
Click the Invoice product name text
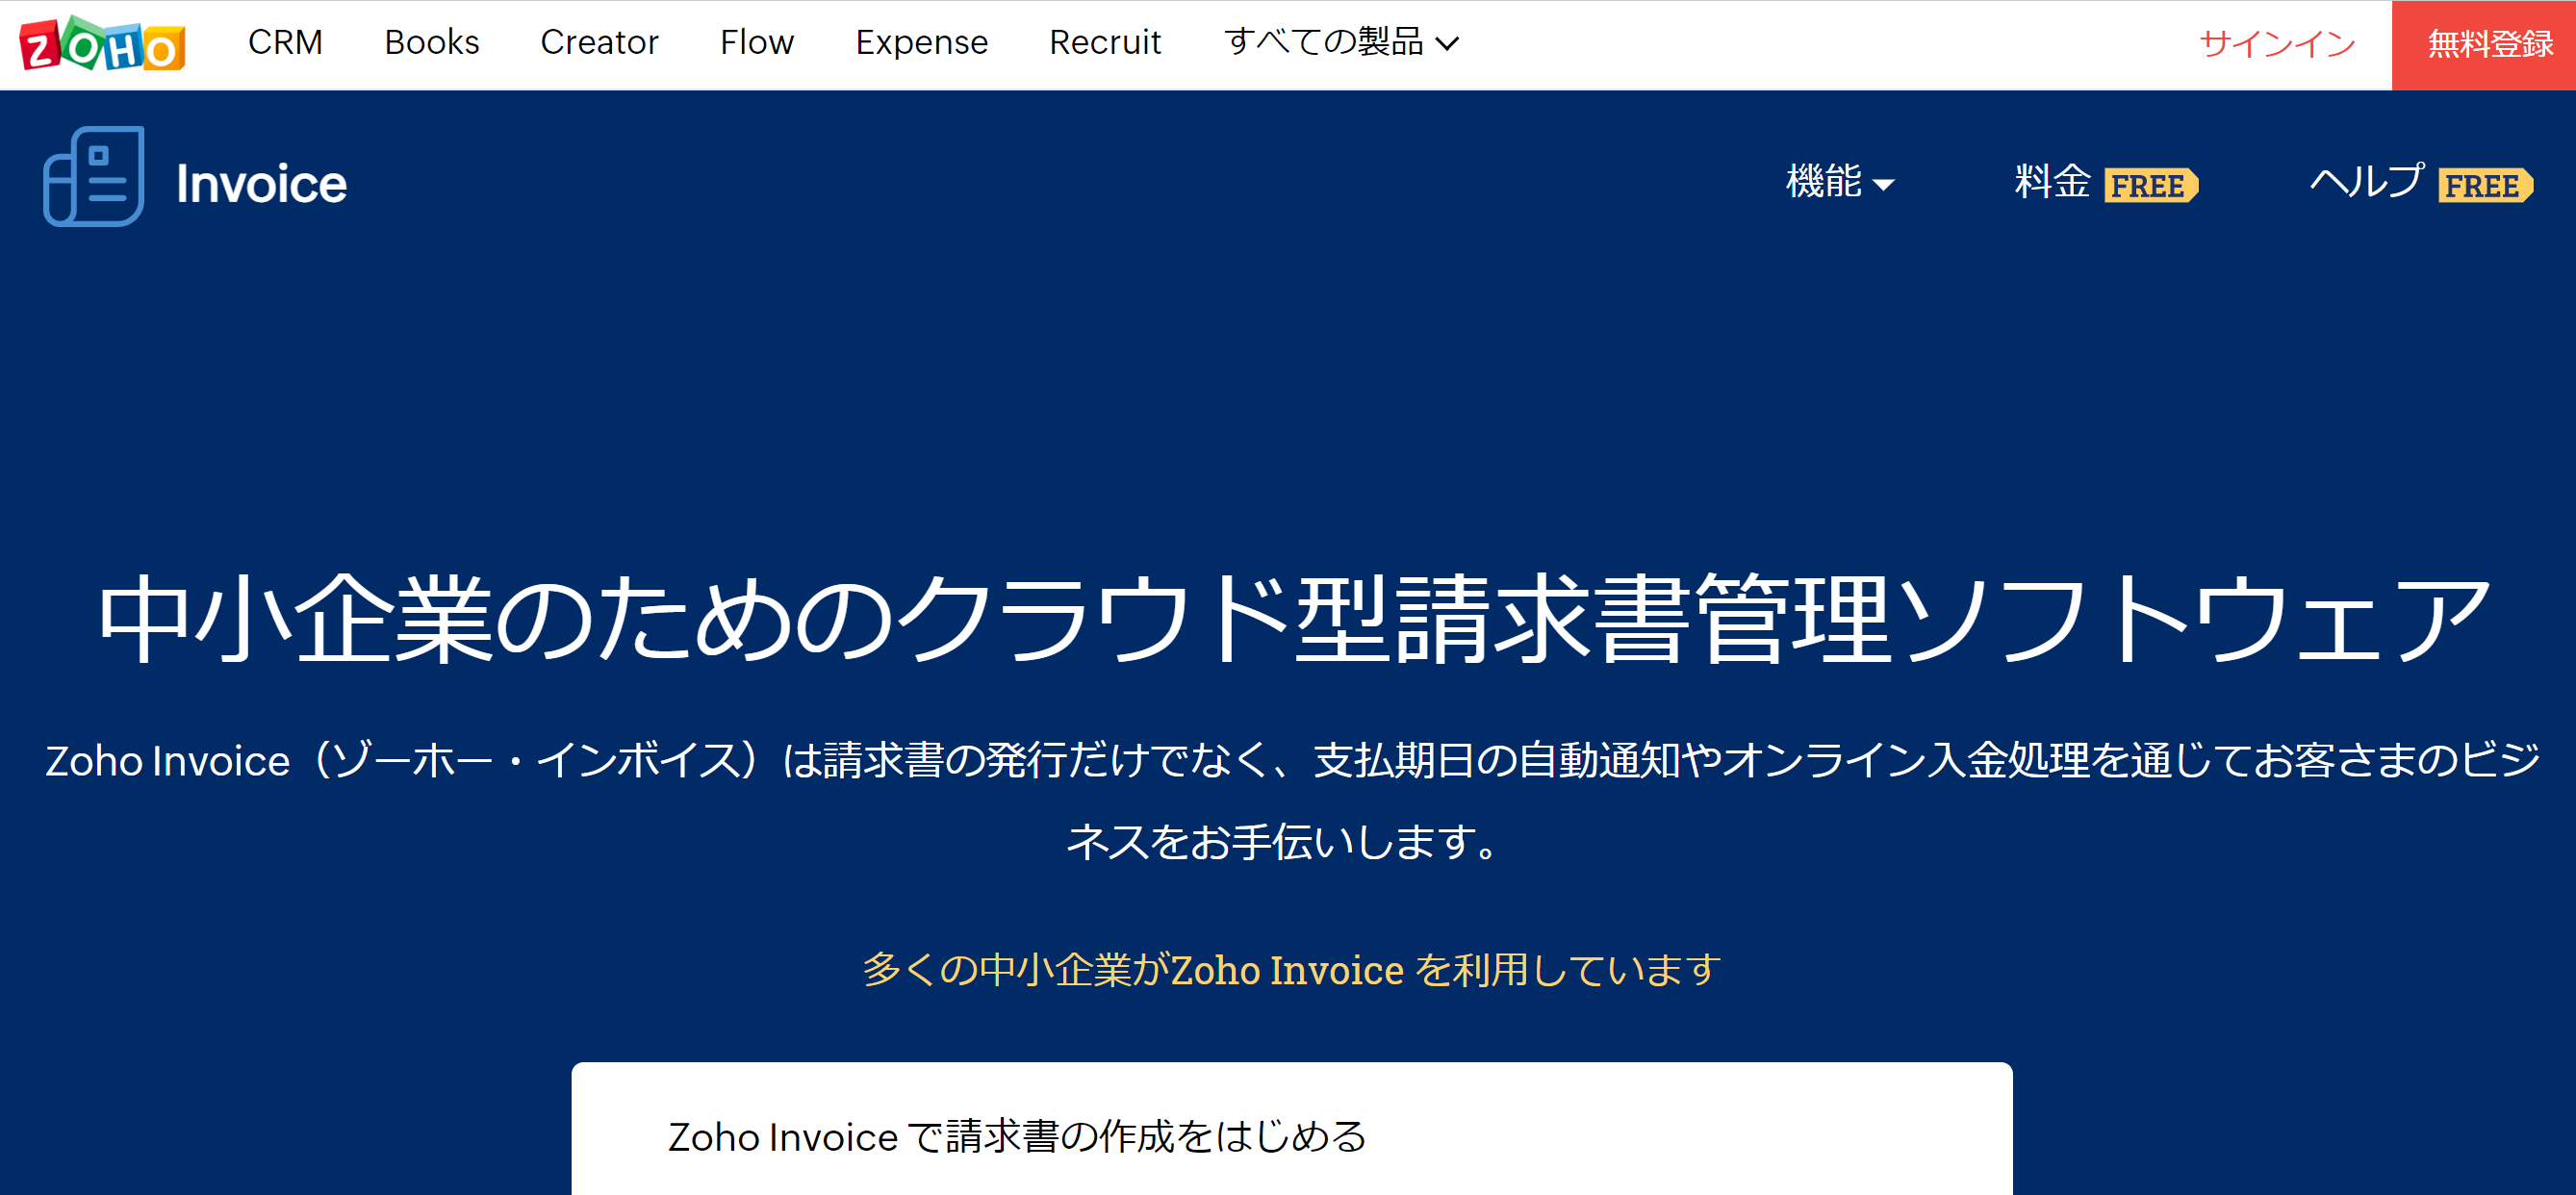pyautogui.click(x=261, y=184)
